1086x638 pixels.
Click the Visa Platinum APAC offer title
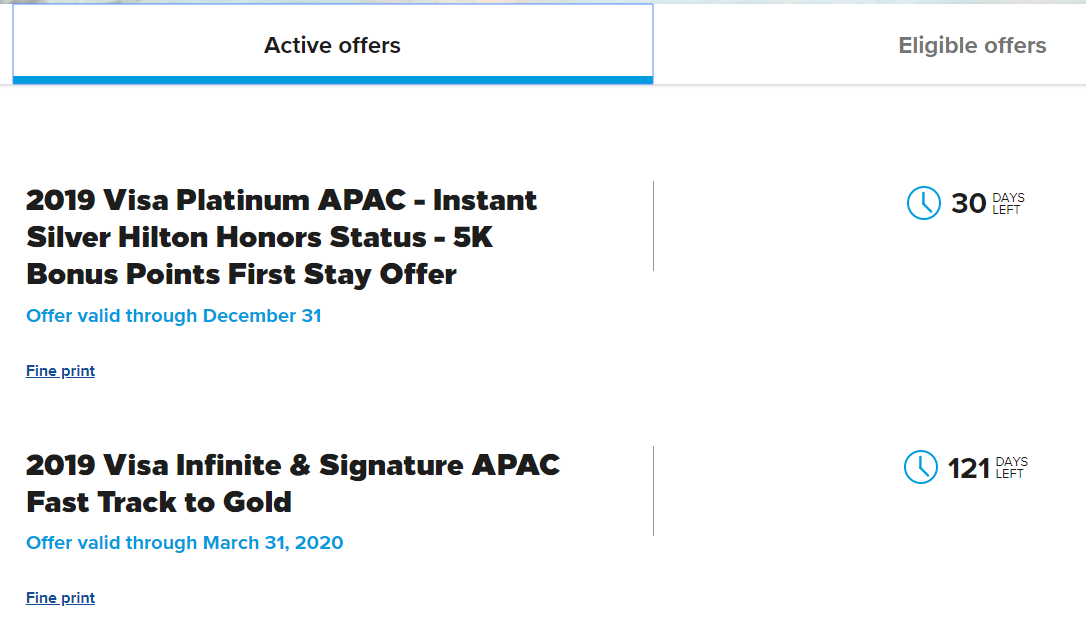[281, 237]
